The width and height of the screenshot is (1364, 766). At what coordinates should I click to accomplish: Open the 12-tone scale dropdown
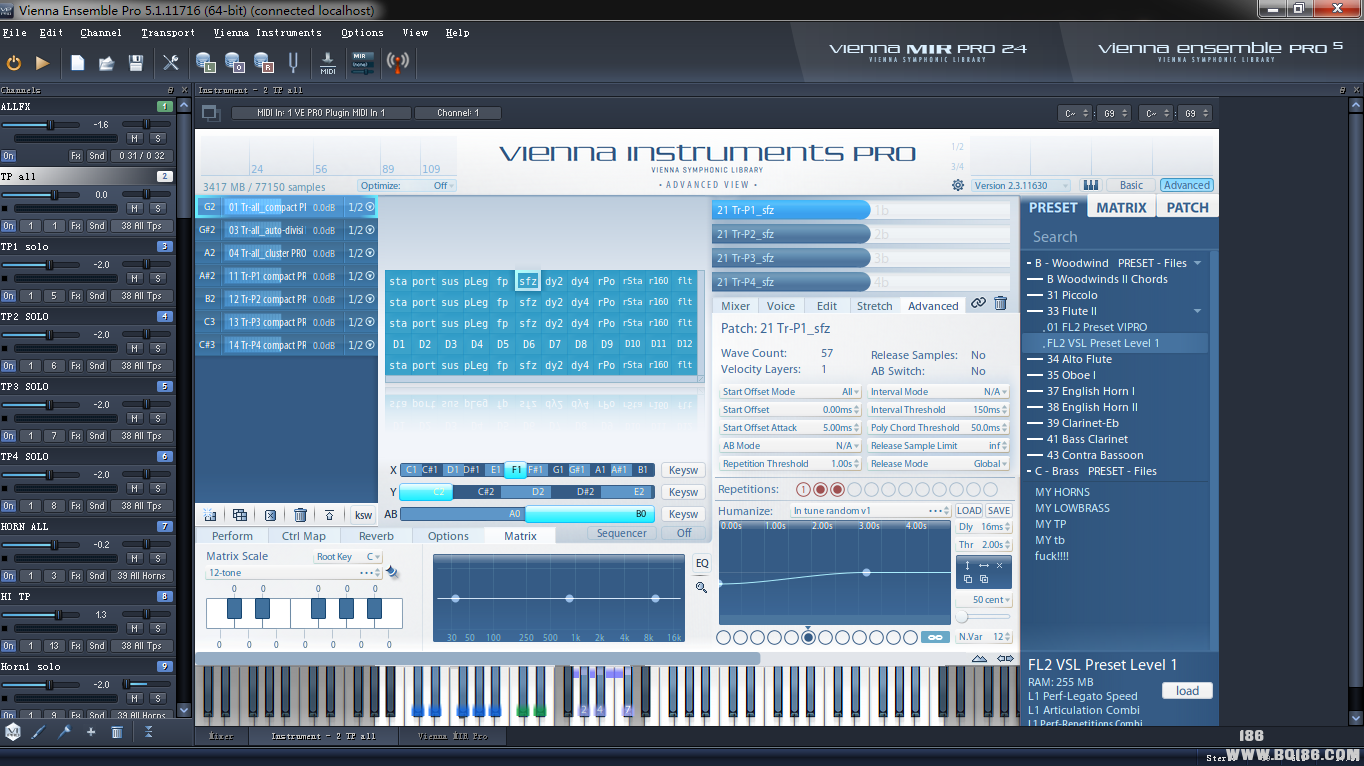pyautogui.click(x=294, y=573)
